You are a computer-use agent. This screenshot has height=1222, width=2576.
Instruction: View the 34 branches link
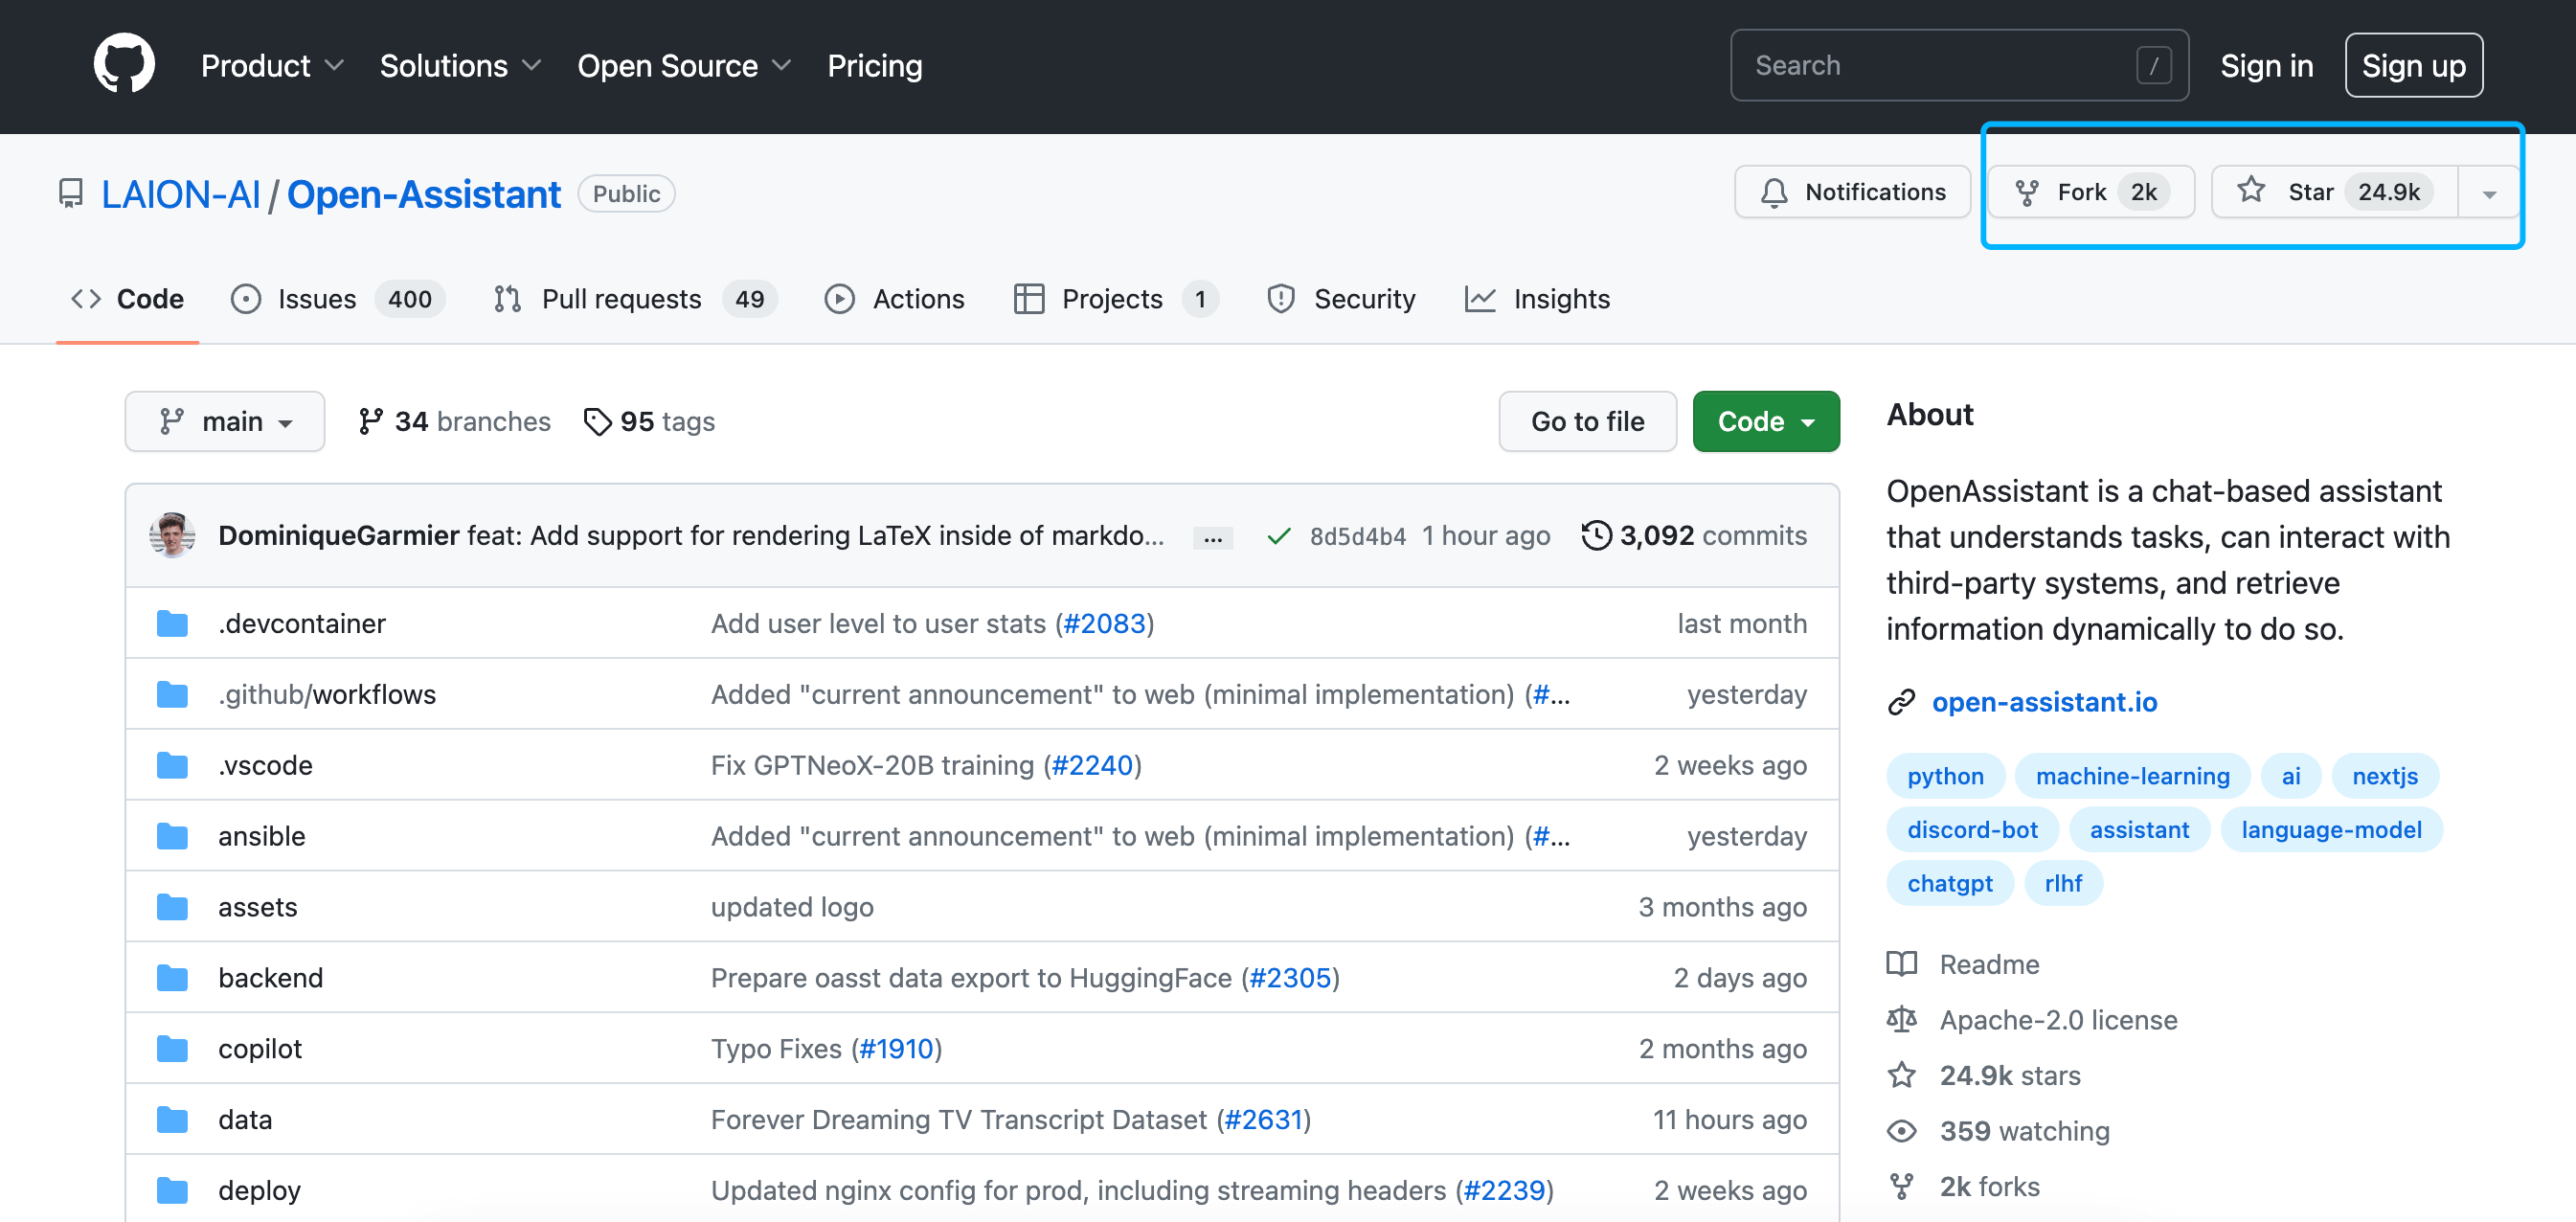[x=454, y=421]
